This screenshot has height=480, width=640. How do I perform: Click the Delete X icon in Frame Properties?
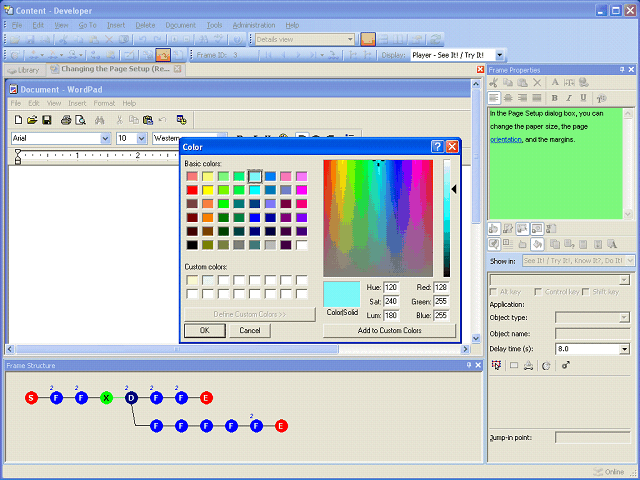tap(537, 83)
